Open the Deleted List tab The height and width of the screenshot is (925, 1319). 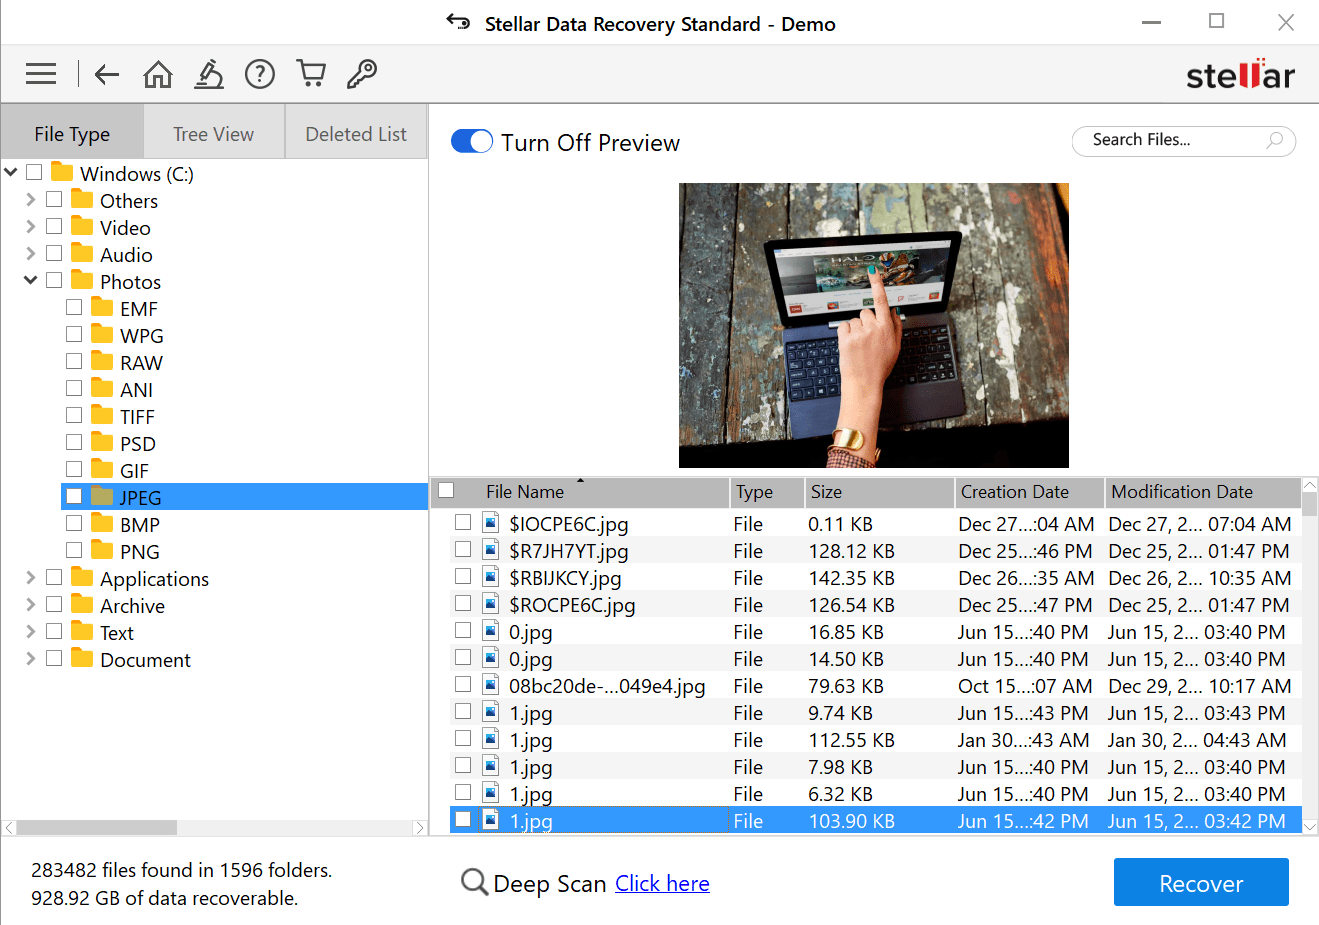point(356,134)
